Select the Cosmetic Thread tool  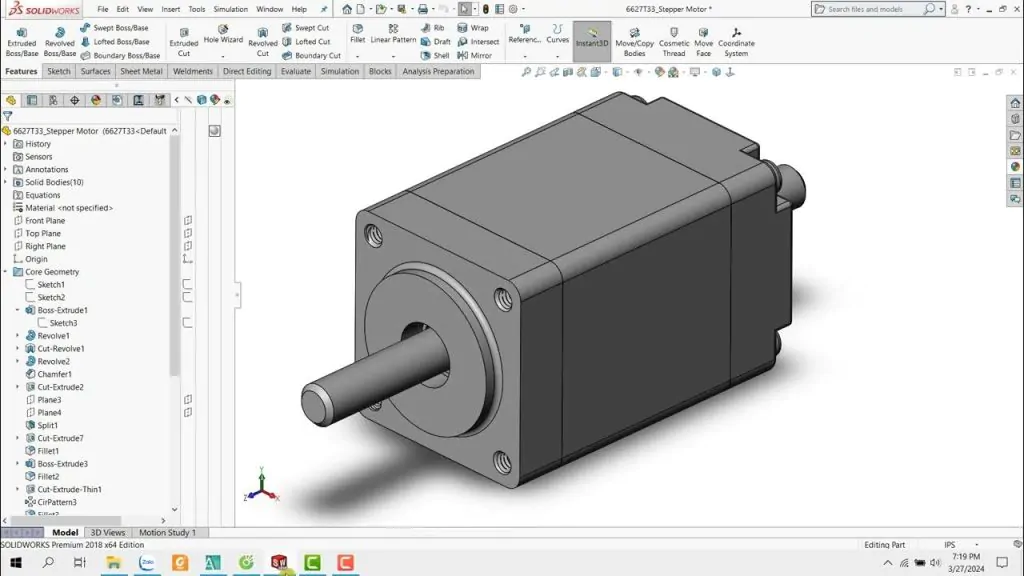click(674, 42)
